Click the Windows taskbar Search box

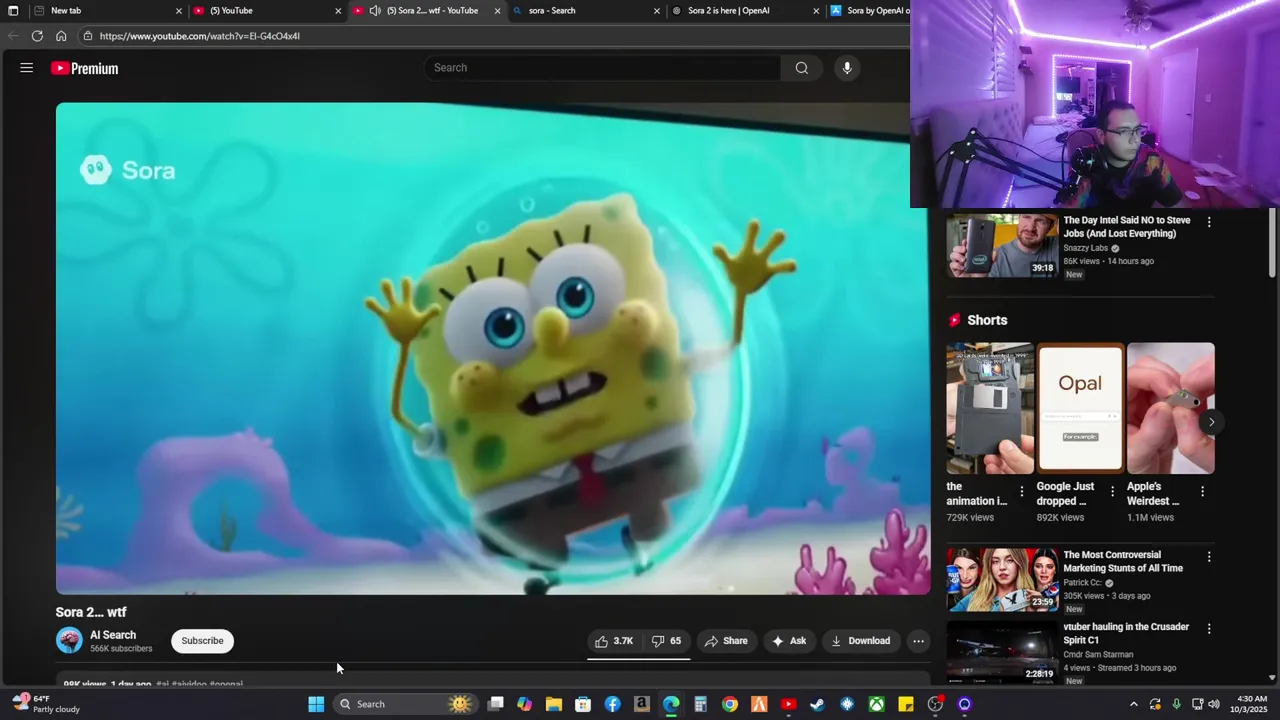404,704
